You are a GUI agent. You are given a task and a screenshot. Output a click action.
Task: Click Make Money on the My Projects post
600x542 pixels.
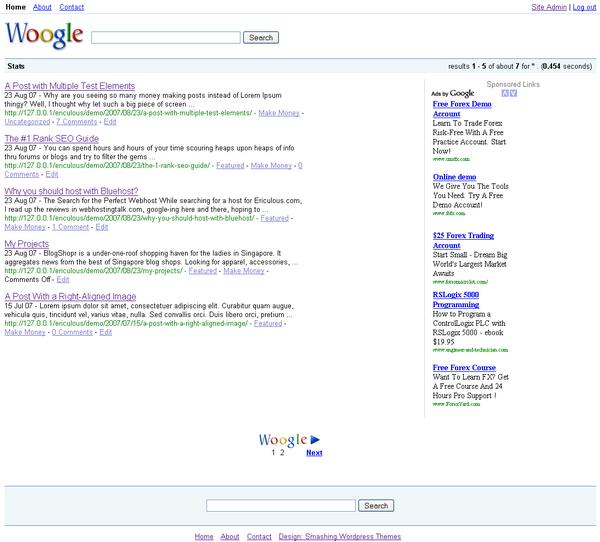point(244,271)
